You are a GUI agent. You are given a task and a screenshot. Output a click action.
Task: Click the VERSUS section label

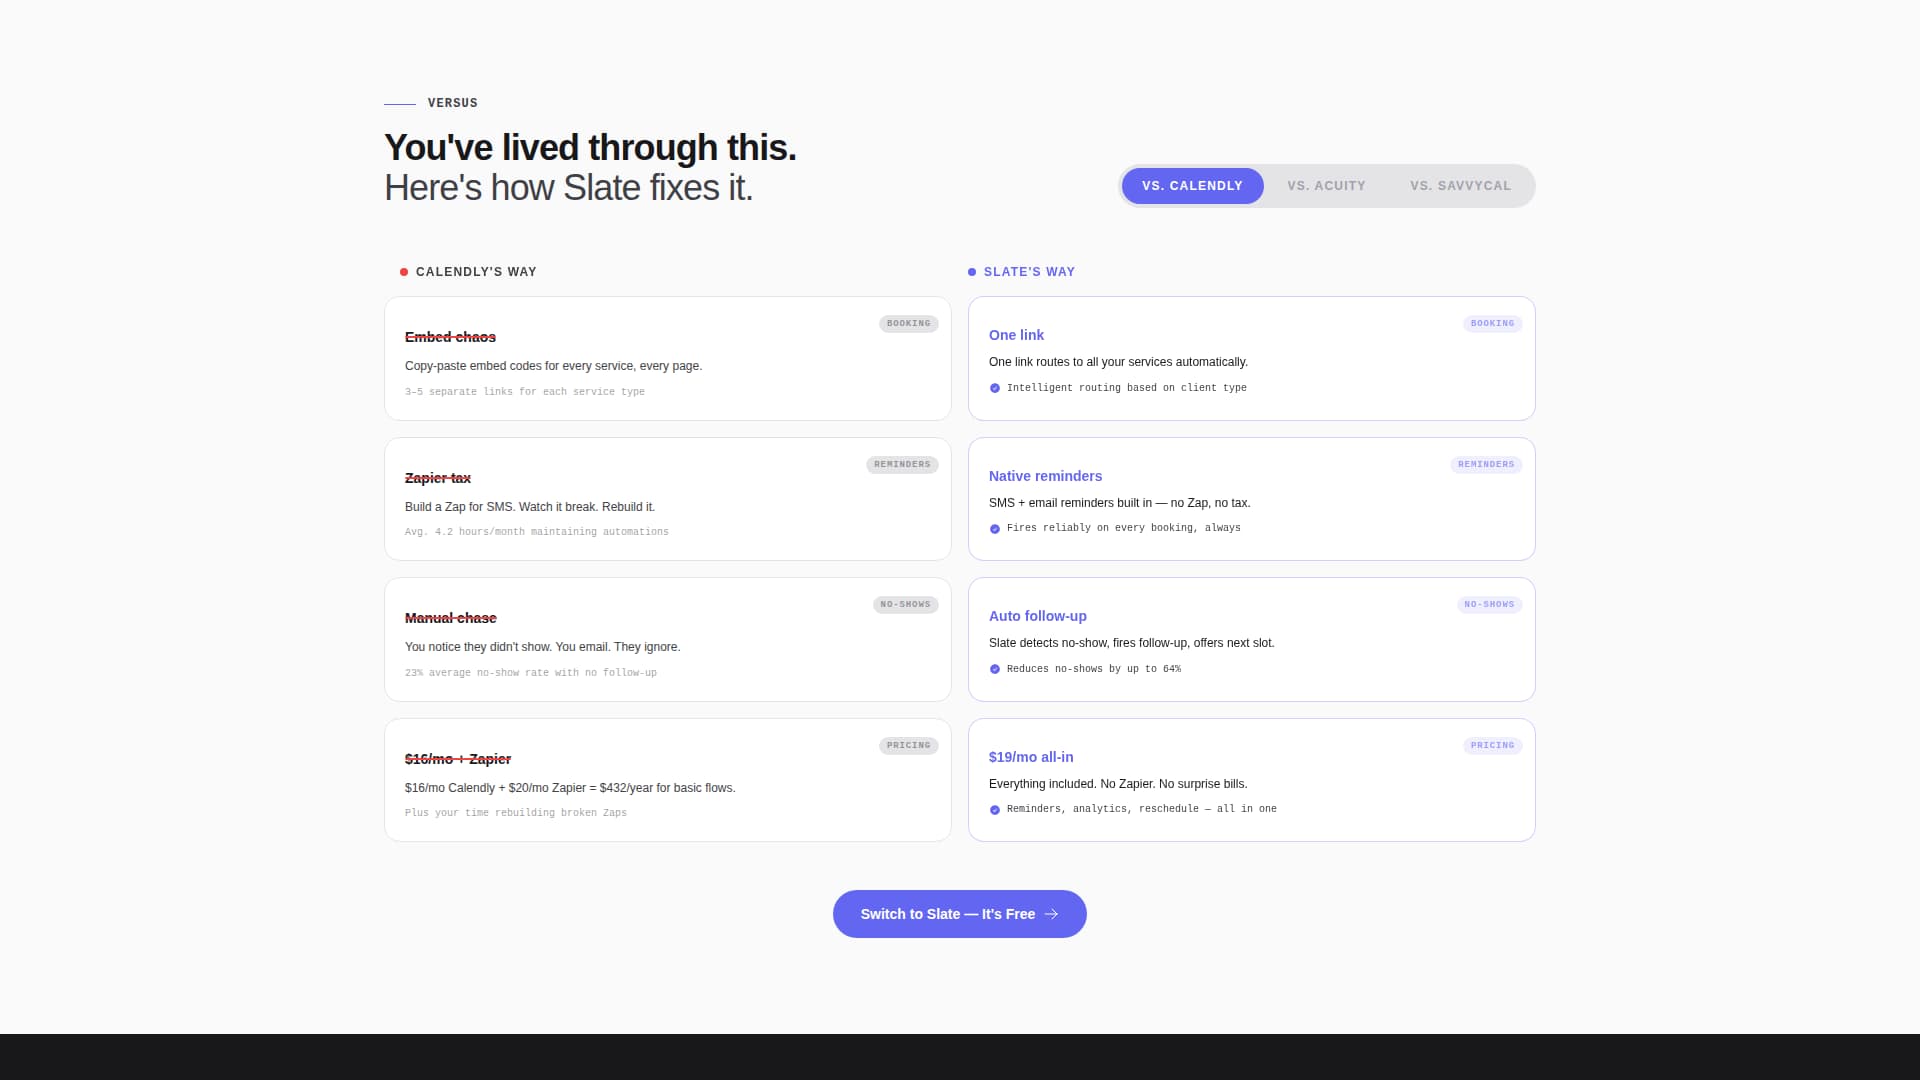pyautogui.click(x=452, y=103)
